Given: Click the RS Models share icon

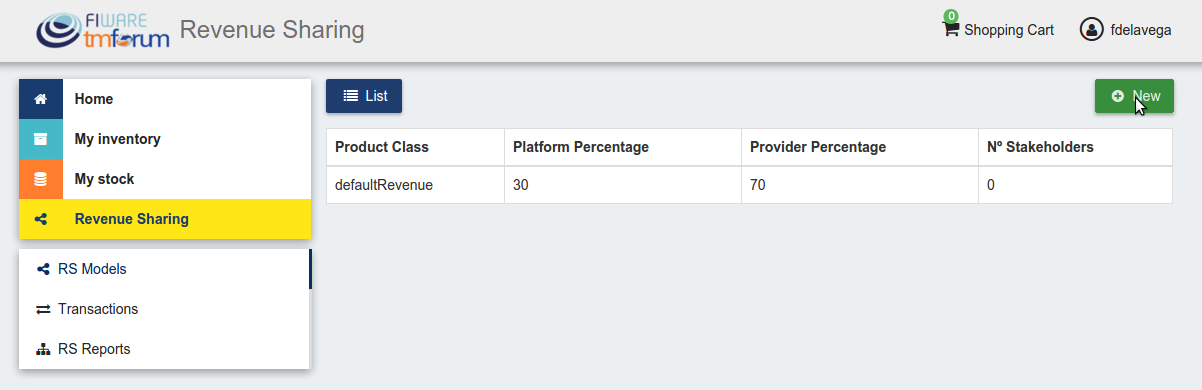Looking at the screenshot, I should (43, 269).
